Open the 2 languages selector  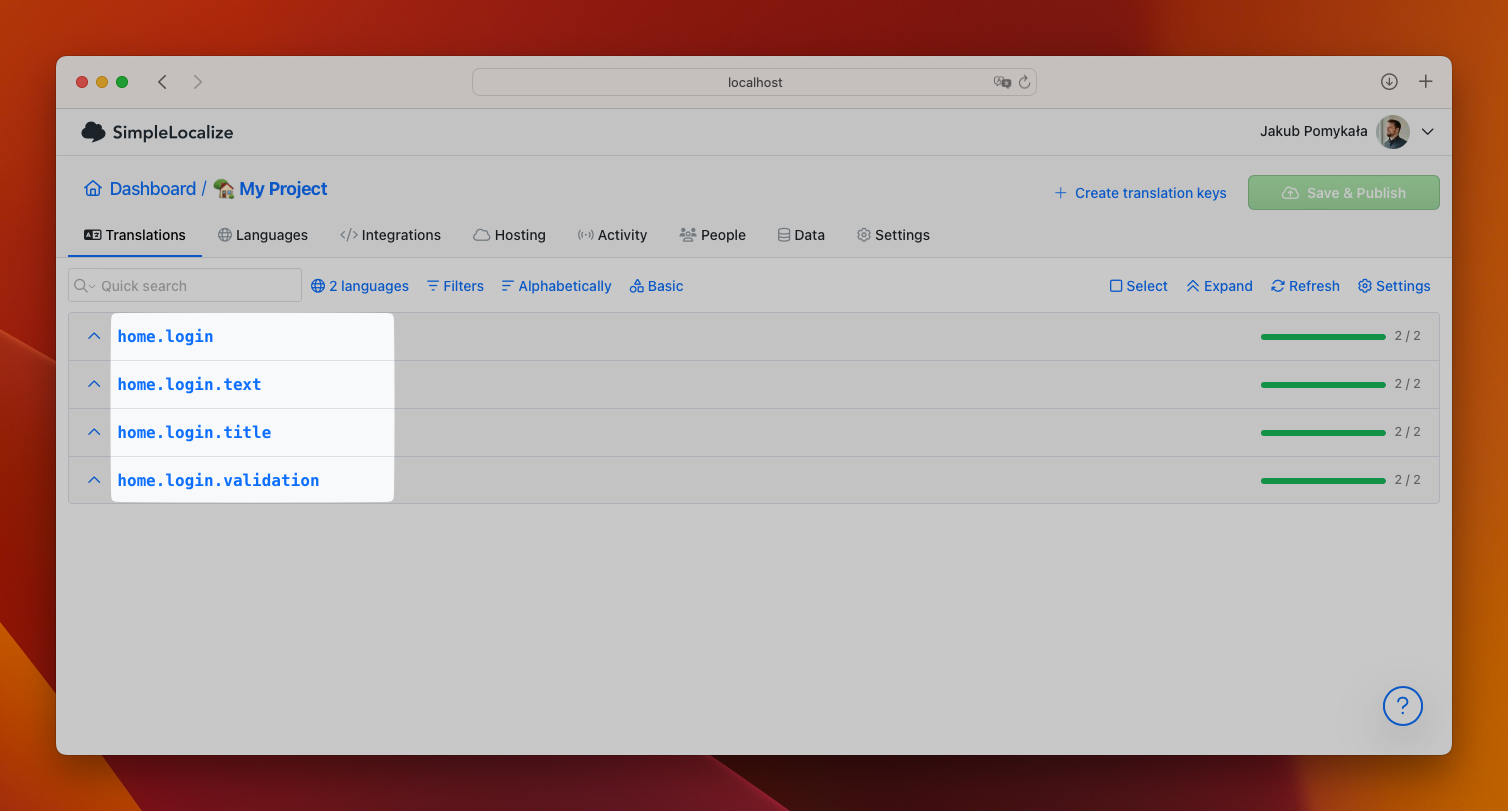(360, 286)
